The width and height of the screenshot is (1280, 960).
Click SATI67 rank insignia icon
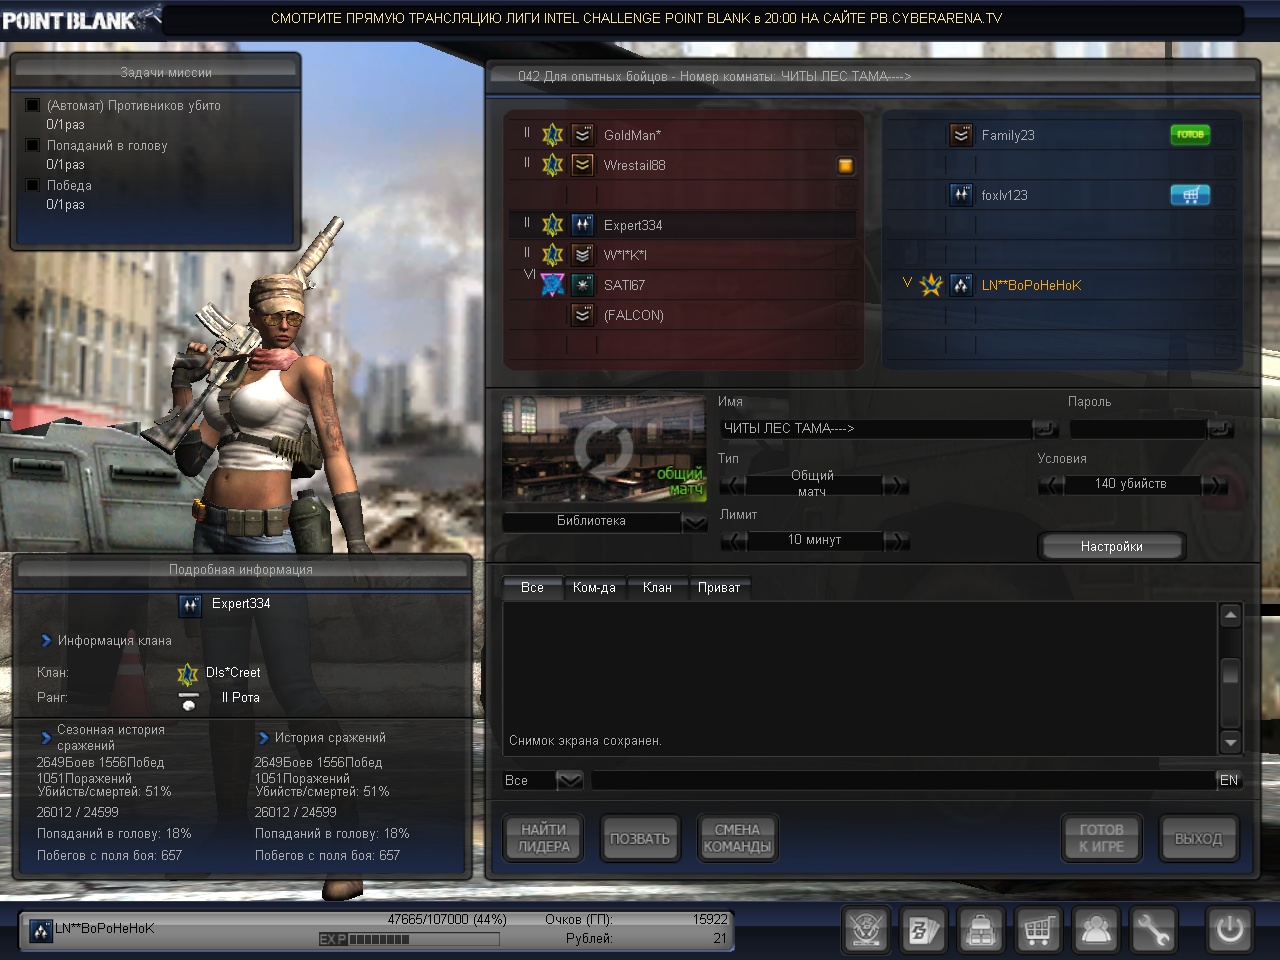(582, 285)
